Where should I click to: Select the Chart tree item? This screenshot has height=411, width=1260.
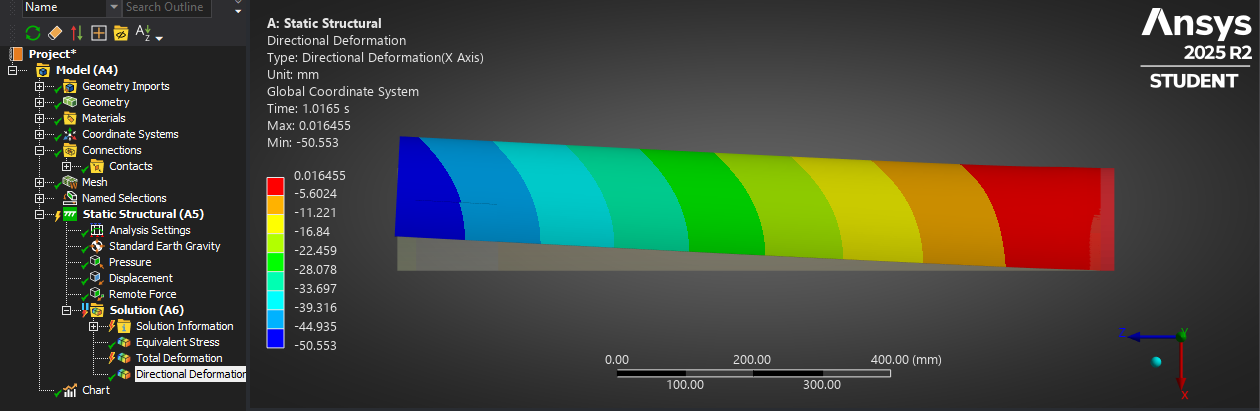point(96,390)
